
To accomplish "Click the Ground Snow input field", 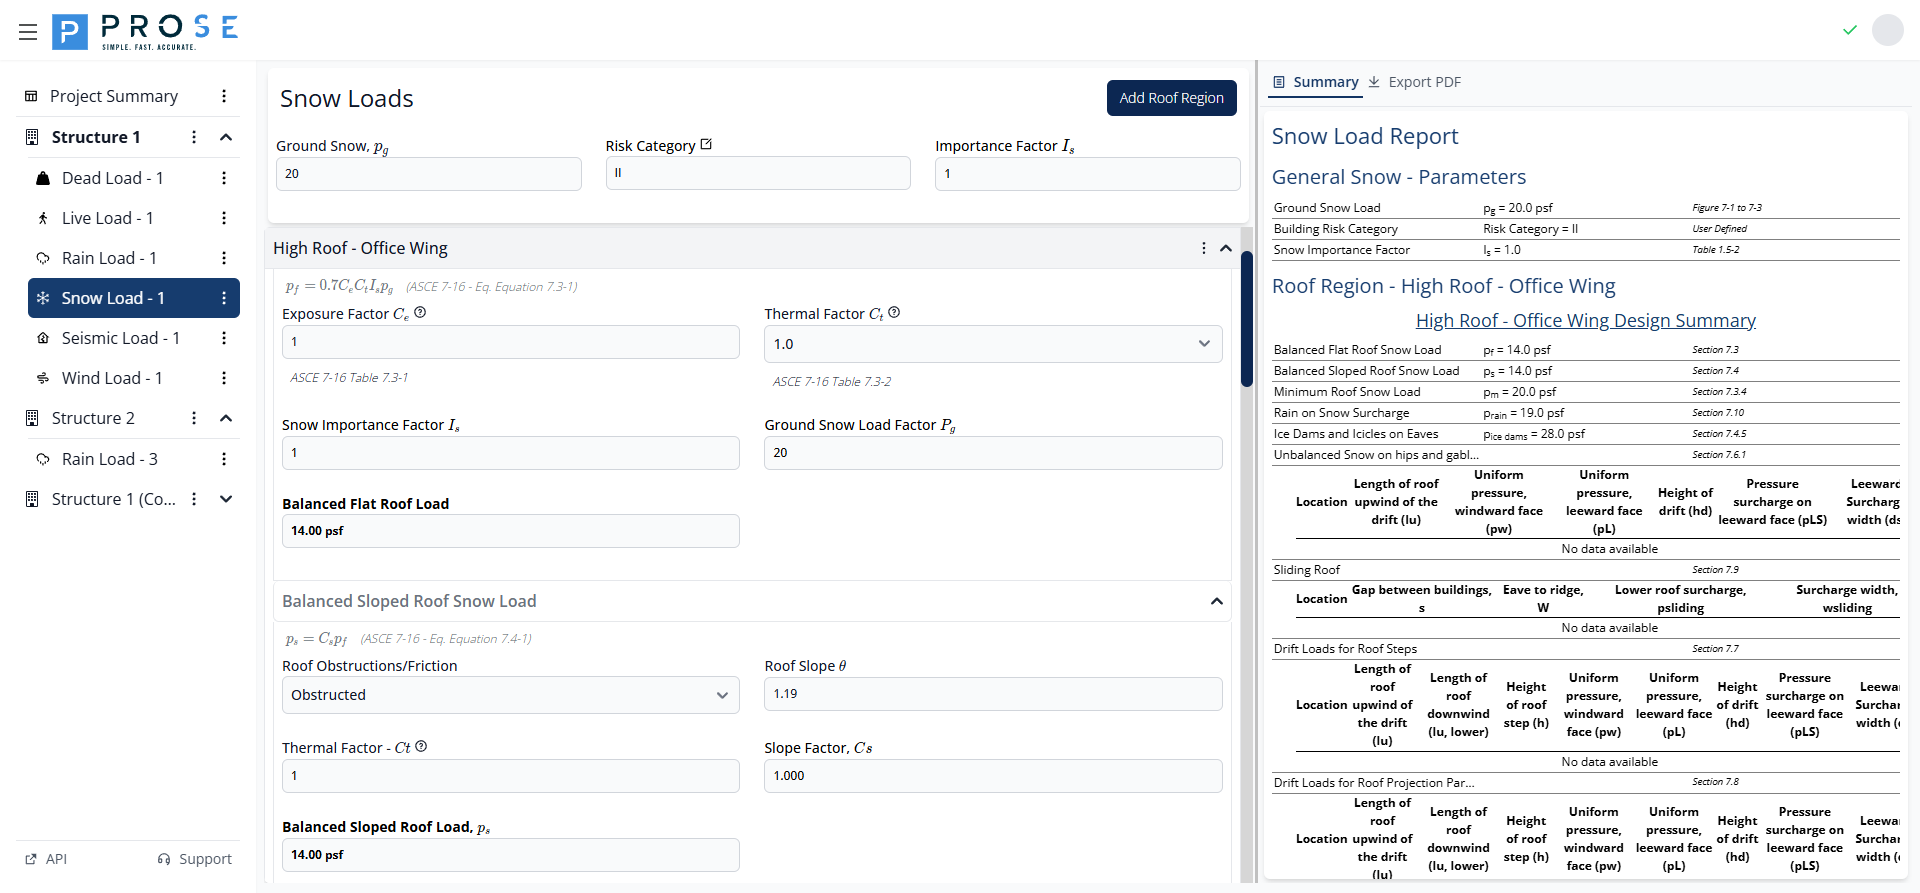I will (x=428, y=174).
